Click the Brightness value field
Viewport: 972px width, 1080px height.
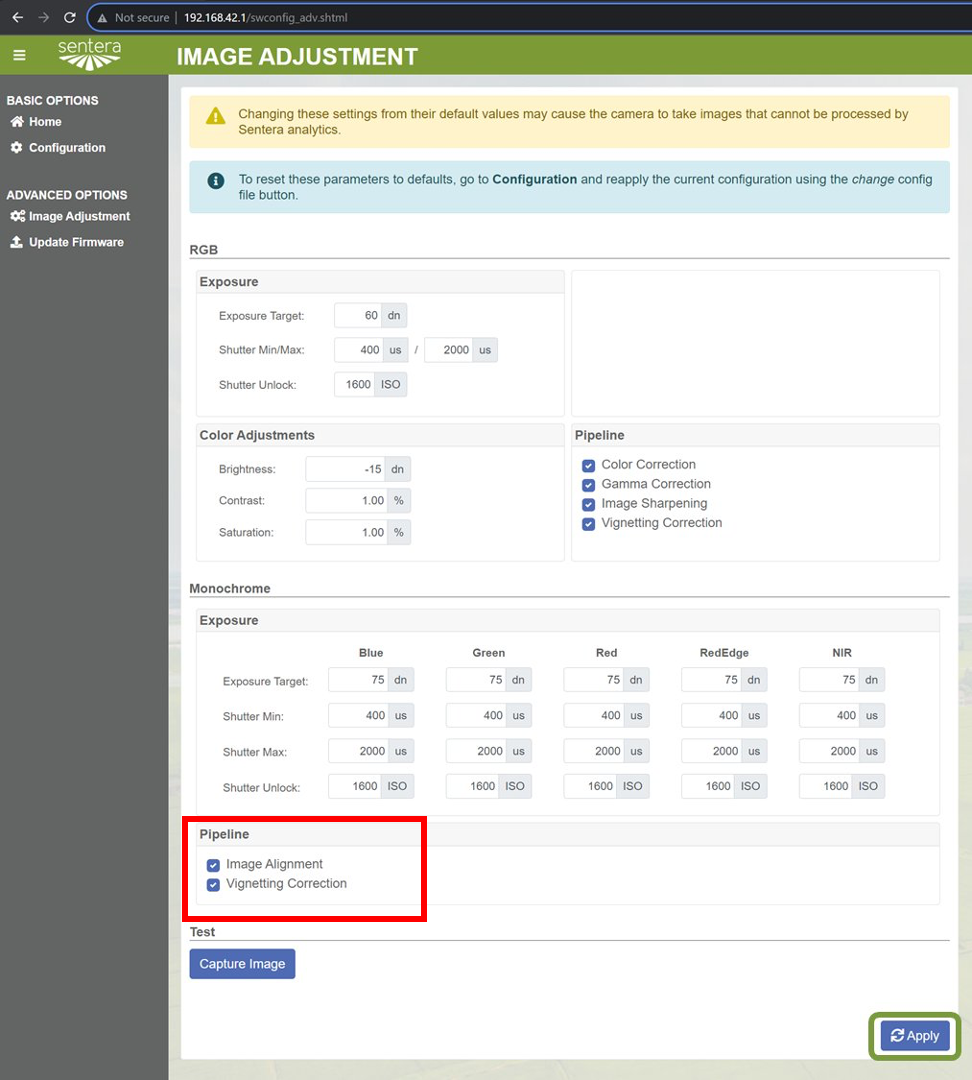point(345,469)
